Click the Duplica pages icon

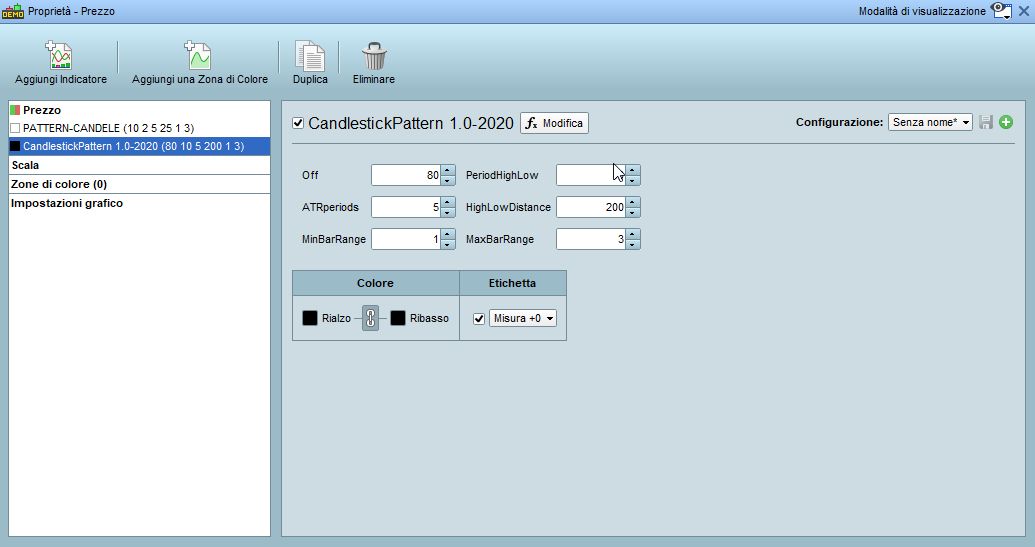click(310, 55)
